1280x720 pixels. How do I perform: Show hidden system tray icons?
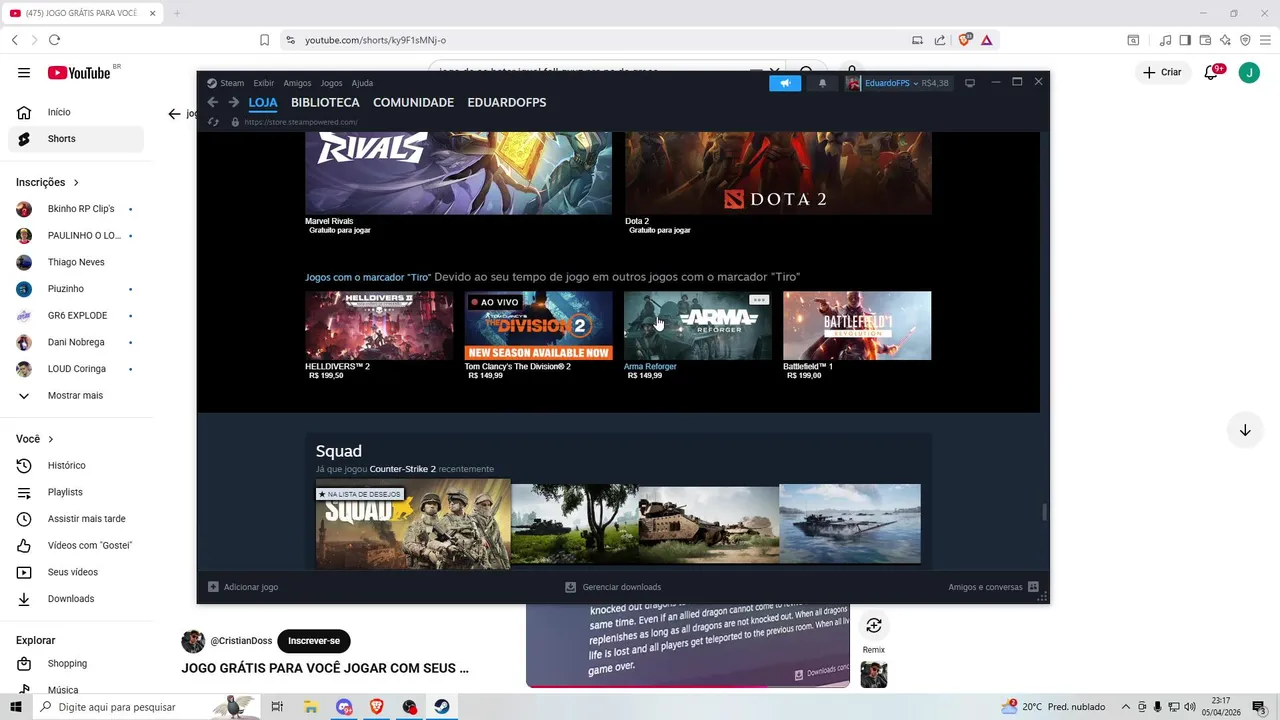coord(1126,707)
